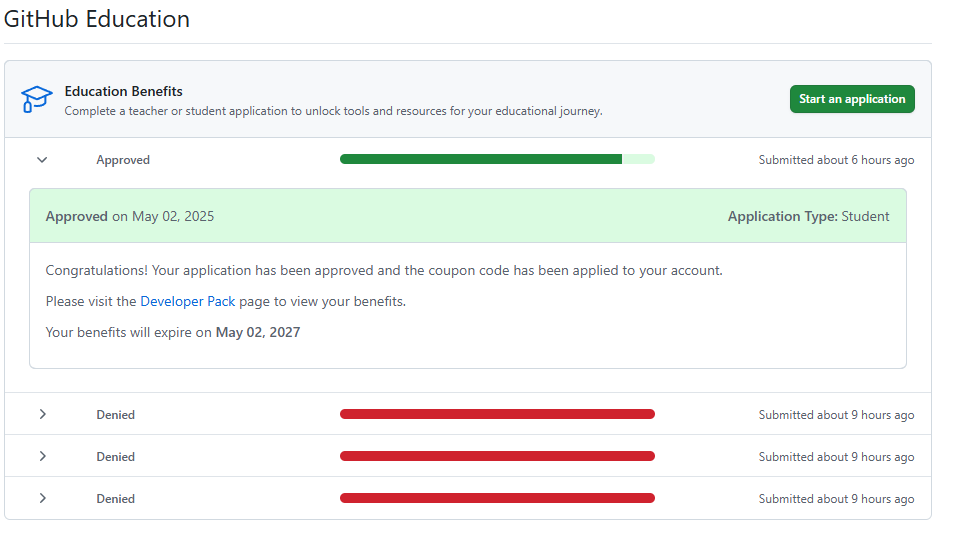Click the Submitted about 6 hours ago text
Viewport: 967px width, 551px height.
836,160
